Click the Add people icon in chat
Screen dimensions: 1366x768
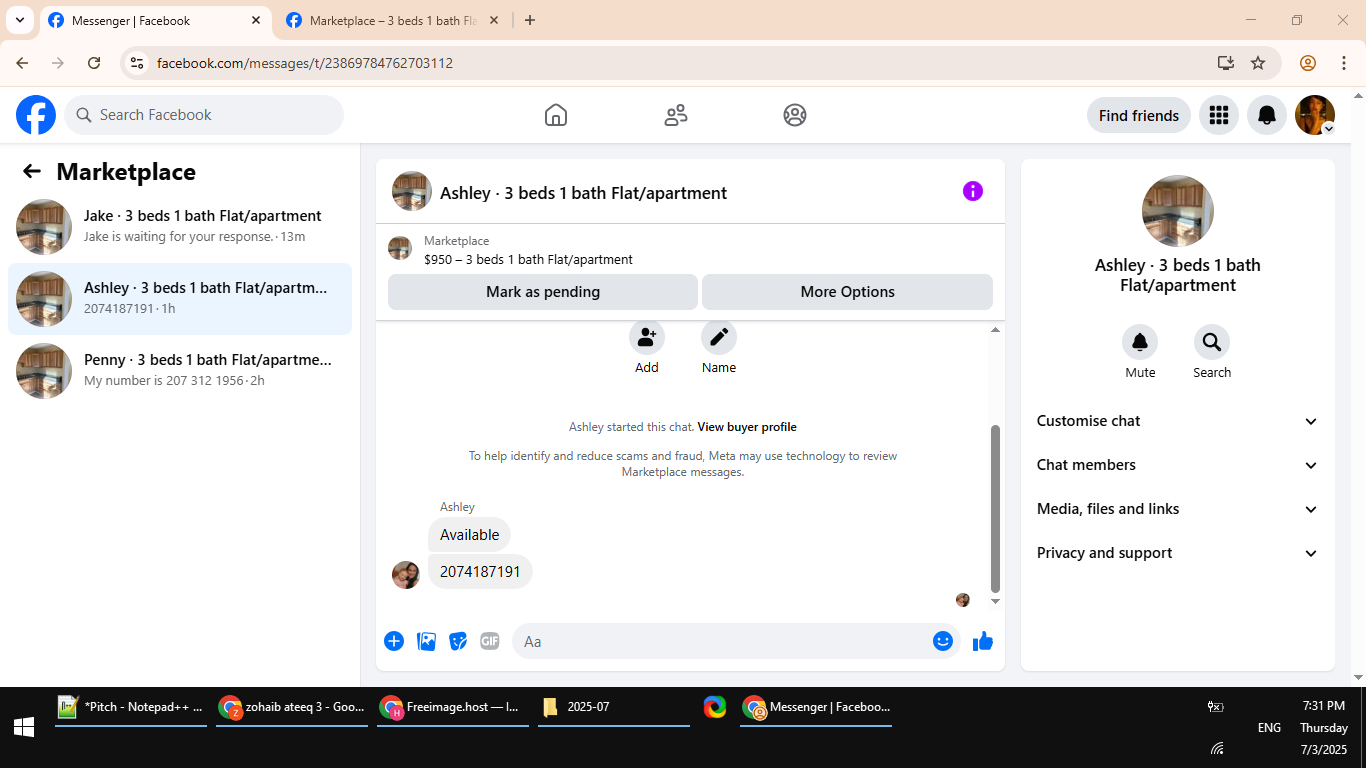coord(647,337)
